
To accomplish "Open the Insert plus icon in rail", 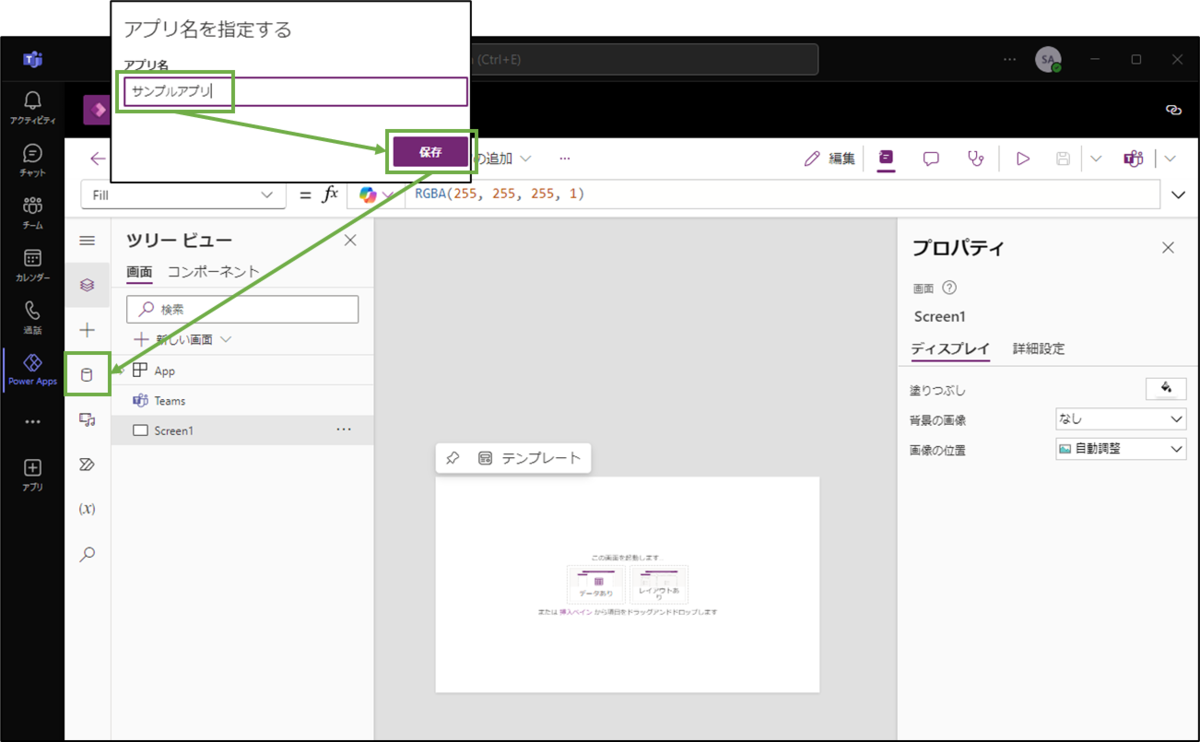I will (x=87, y=330).
